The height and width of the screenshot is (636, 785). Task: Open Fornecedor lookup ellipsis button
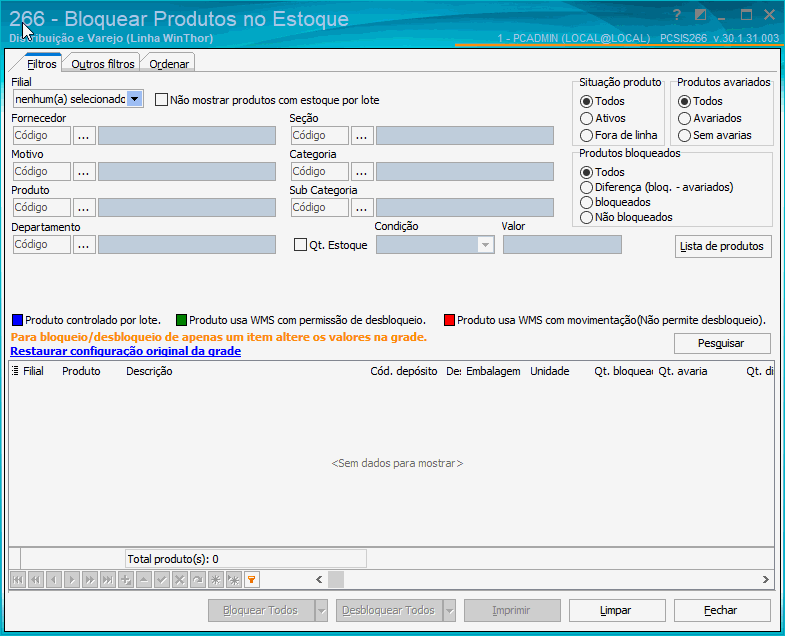[84, 136]
